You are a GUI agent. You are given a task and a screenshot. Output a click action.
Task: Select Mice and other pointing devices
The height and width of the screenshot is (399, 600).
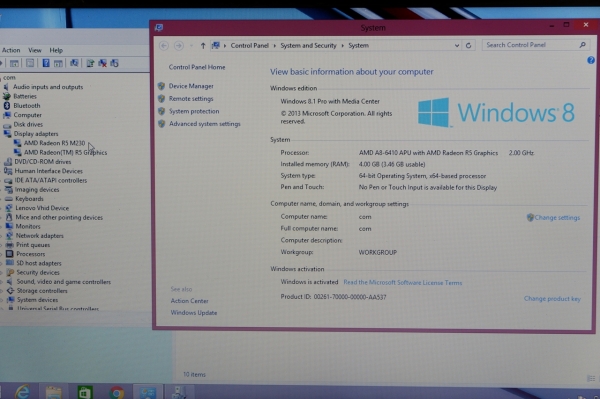coord(59,217)
